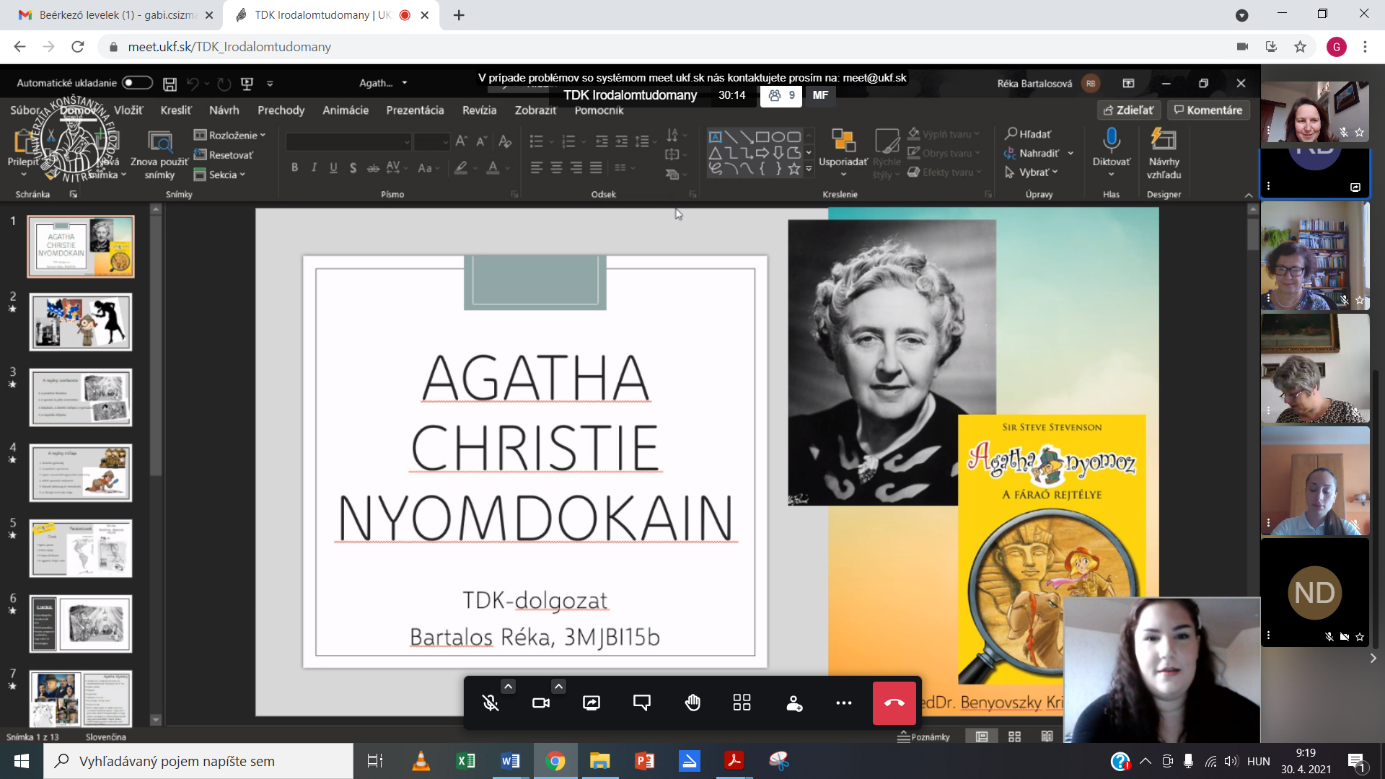
Task: Click Zdieľať share button
Action: pos(1129,110)
